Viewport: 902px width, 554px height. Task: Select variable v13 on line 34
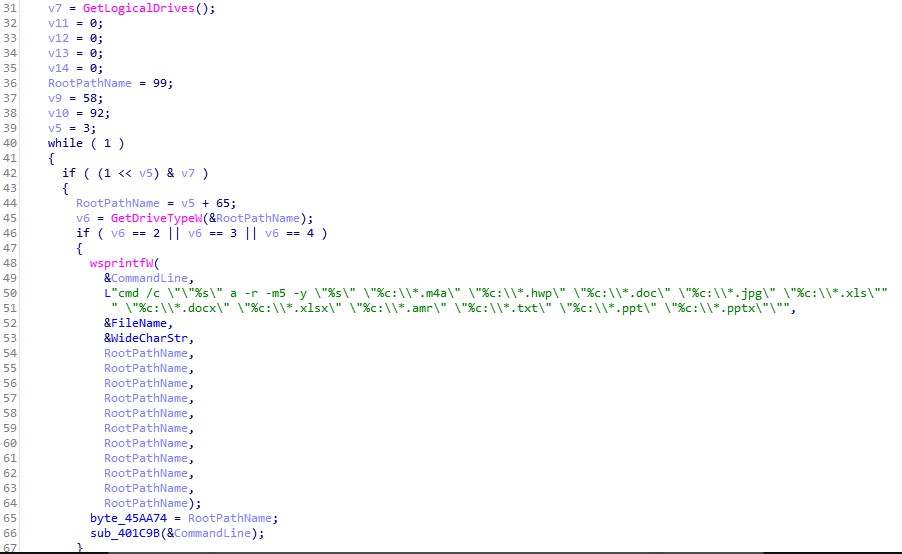[58, 54]
